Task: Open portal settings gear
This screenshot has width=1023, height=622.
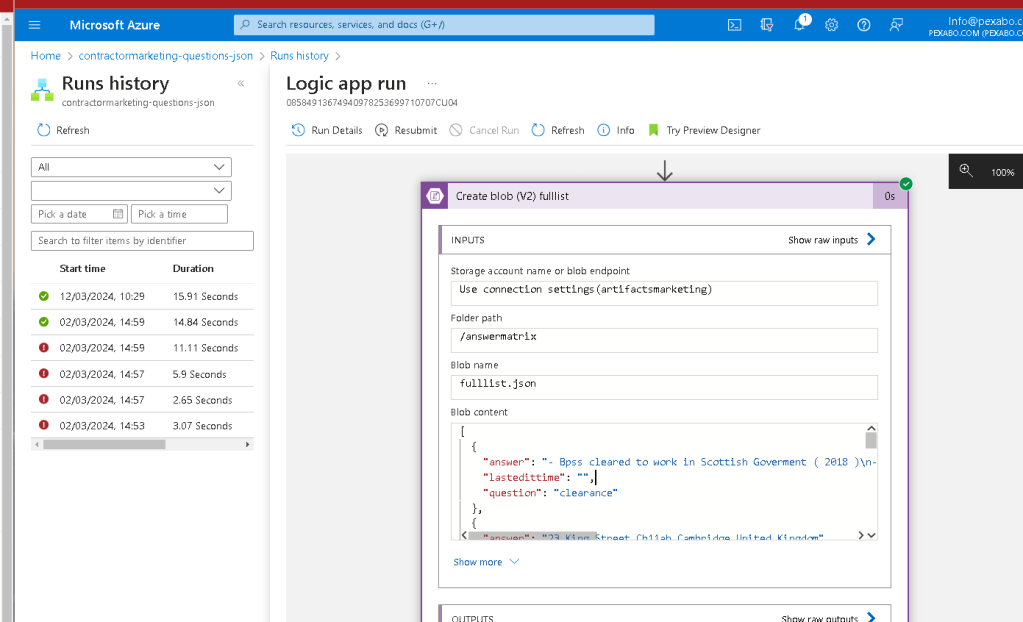Action: pyautogui.click(x=831, y=25)
